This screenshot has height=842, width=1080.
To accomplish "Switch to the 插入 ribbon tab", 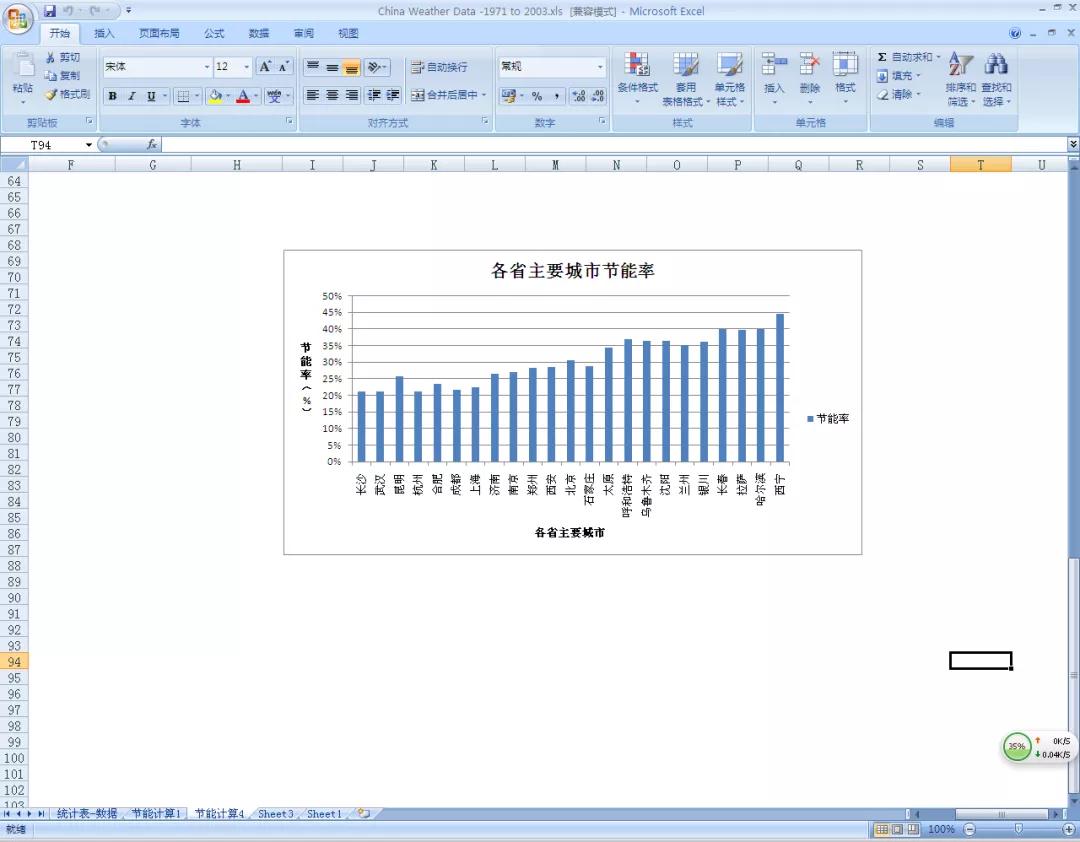I will pos(104,33).
